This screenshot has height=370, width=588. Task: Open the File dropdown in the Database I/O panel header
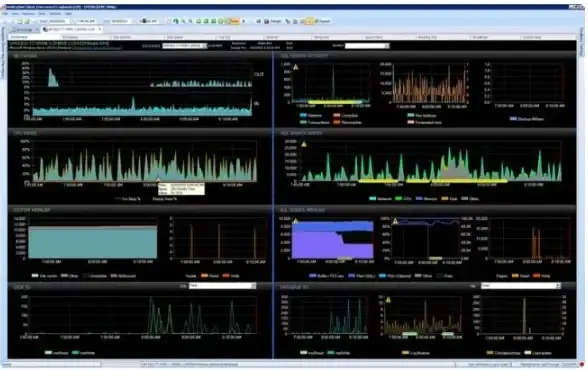pos(521,286)
